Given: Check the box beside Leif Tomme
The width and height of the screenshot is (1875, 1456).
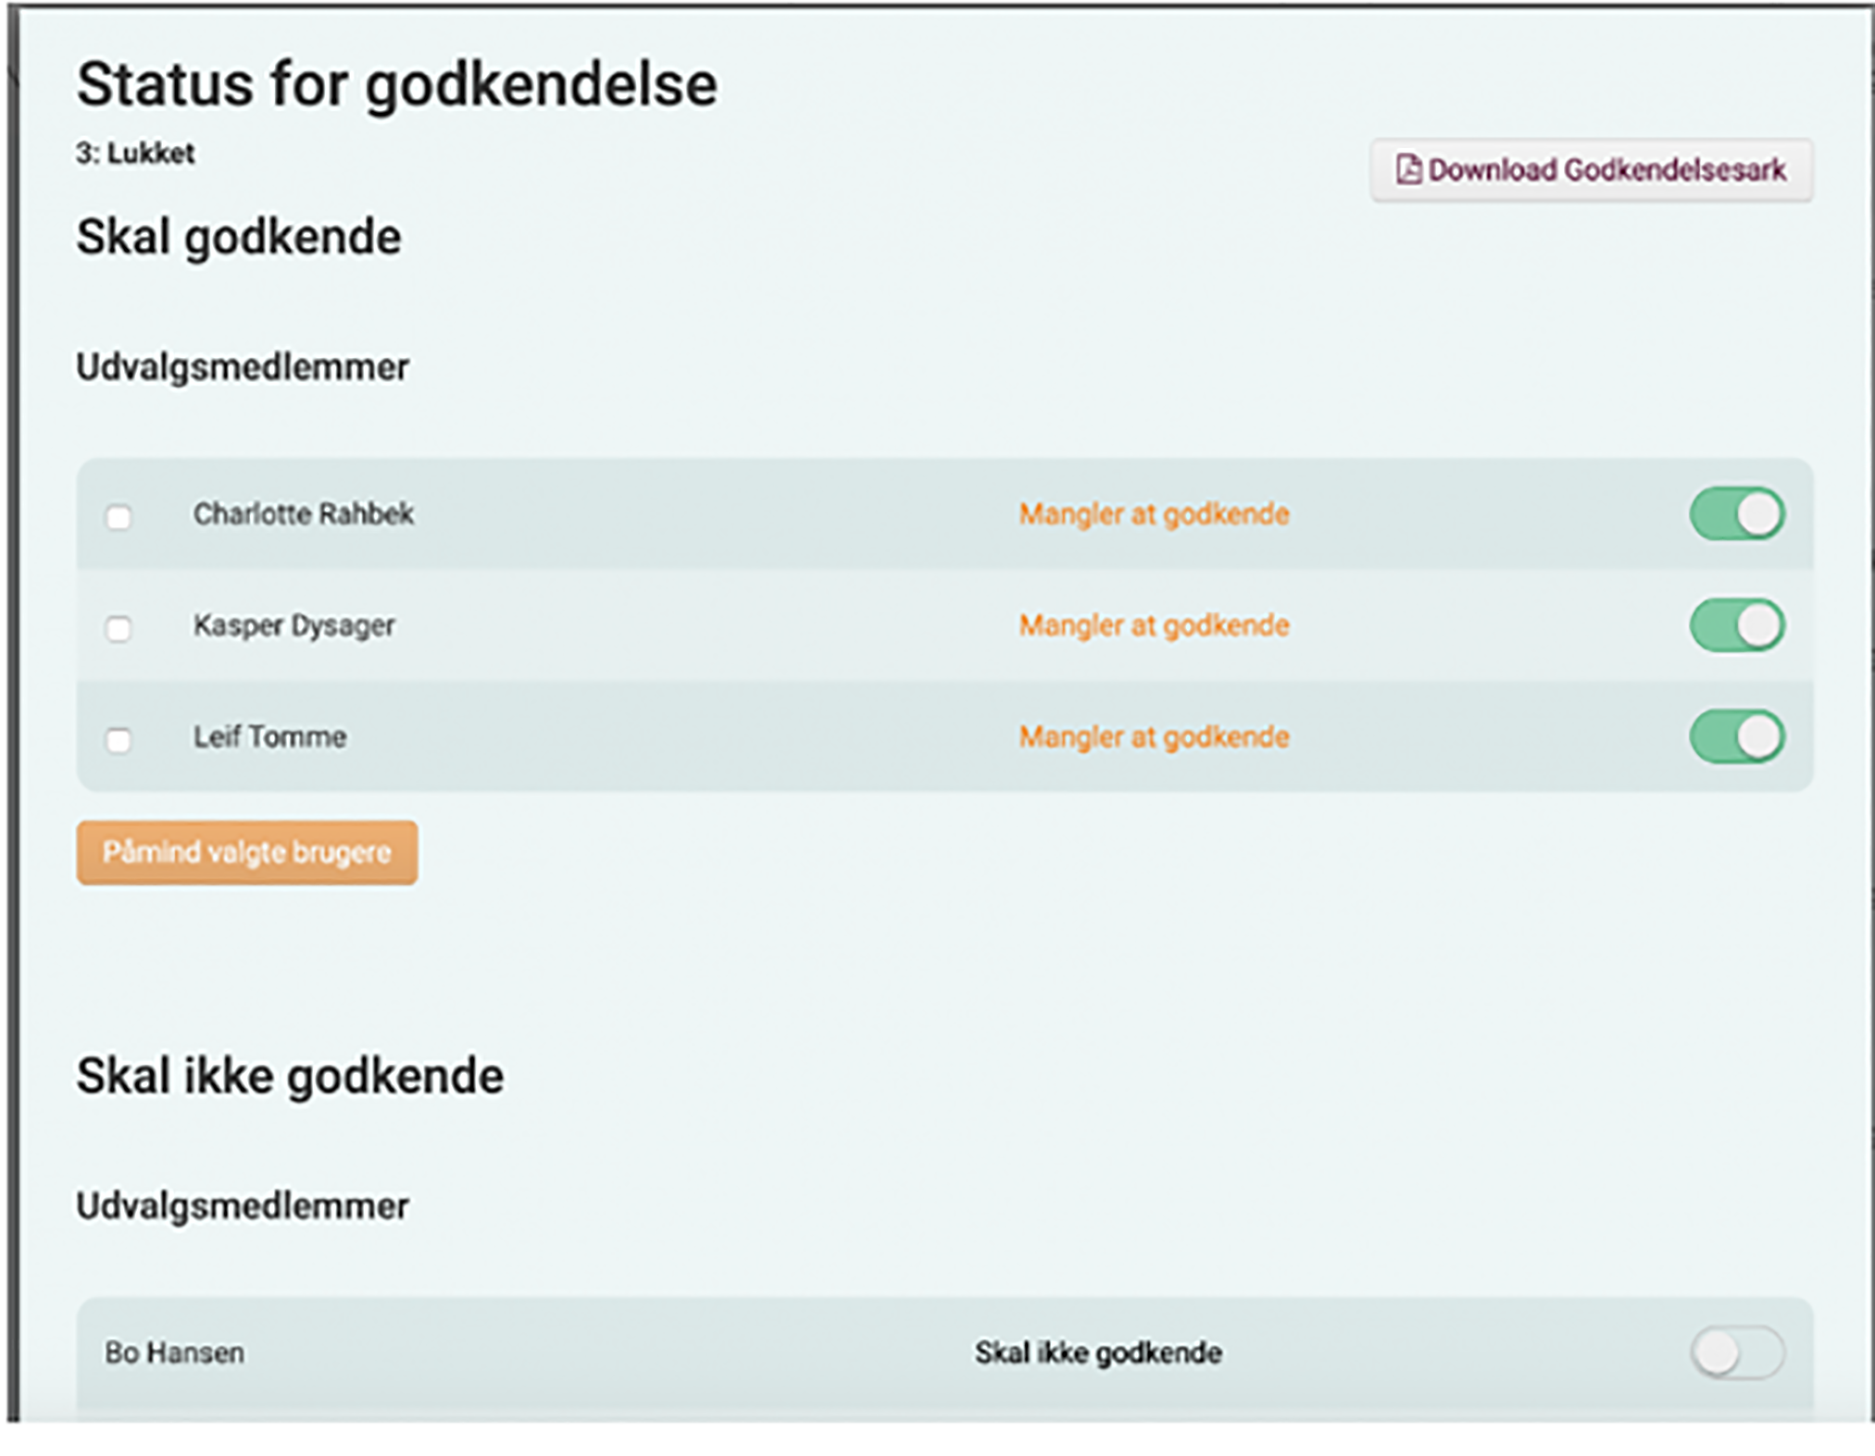Looking at the screenshot, I should 119,740.
